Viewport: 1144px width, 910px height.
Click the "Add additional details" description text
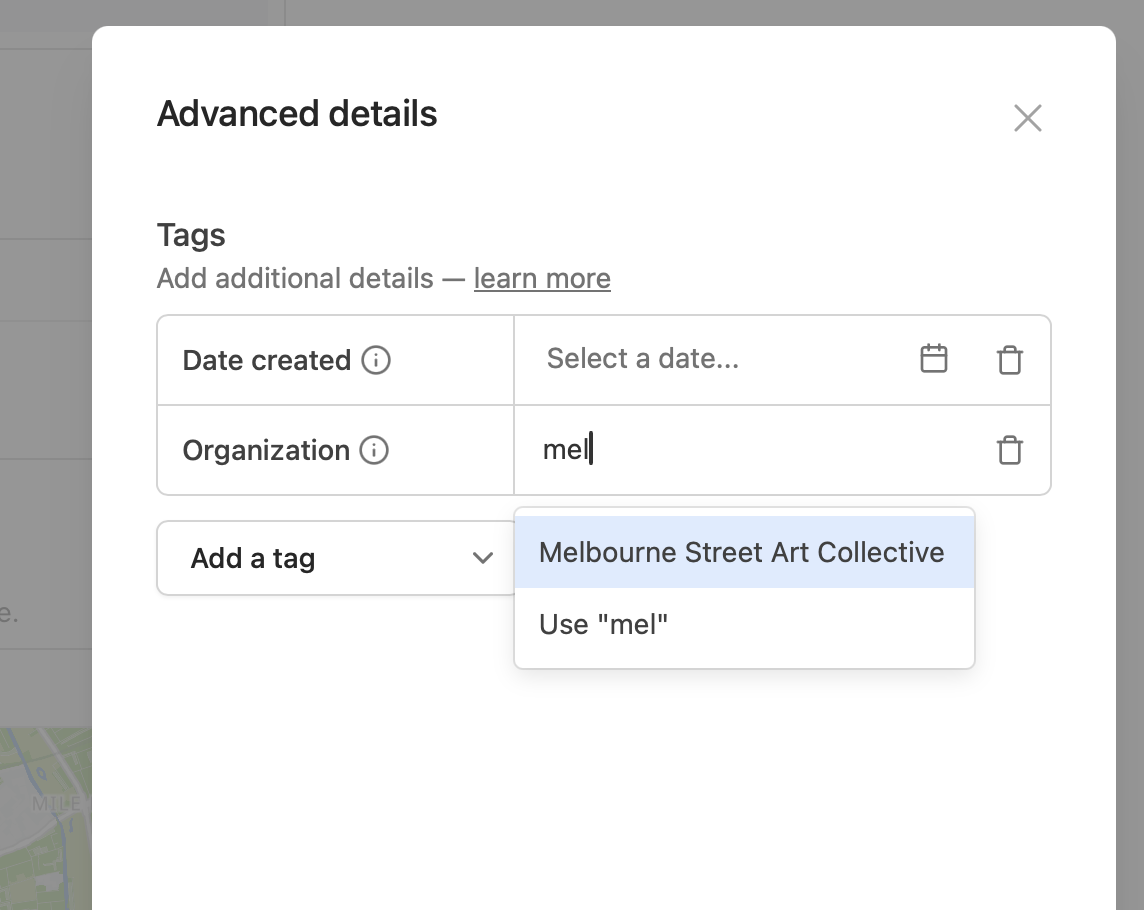coord(295,278)
